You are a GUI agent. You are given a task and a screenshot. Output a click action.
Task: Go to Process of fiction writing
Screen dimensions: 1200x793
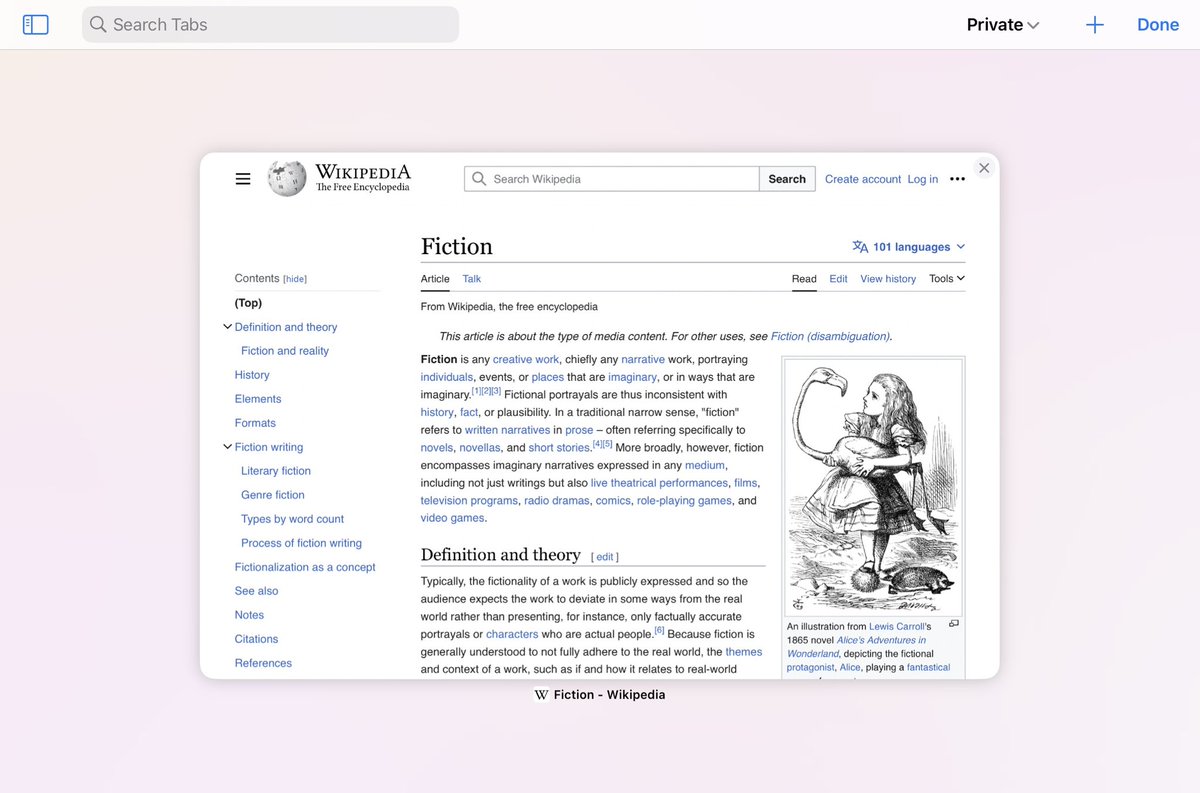point(301,543)
